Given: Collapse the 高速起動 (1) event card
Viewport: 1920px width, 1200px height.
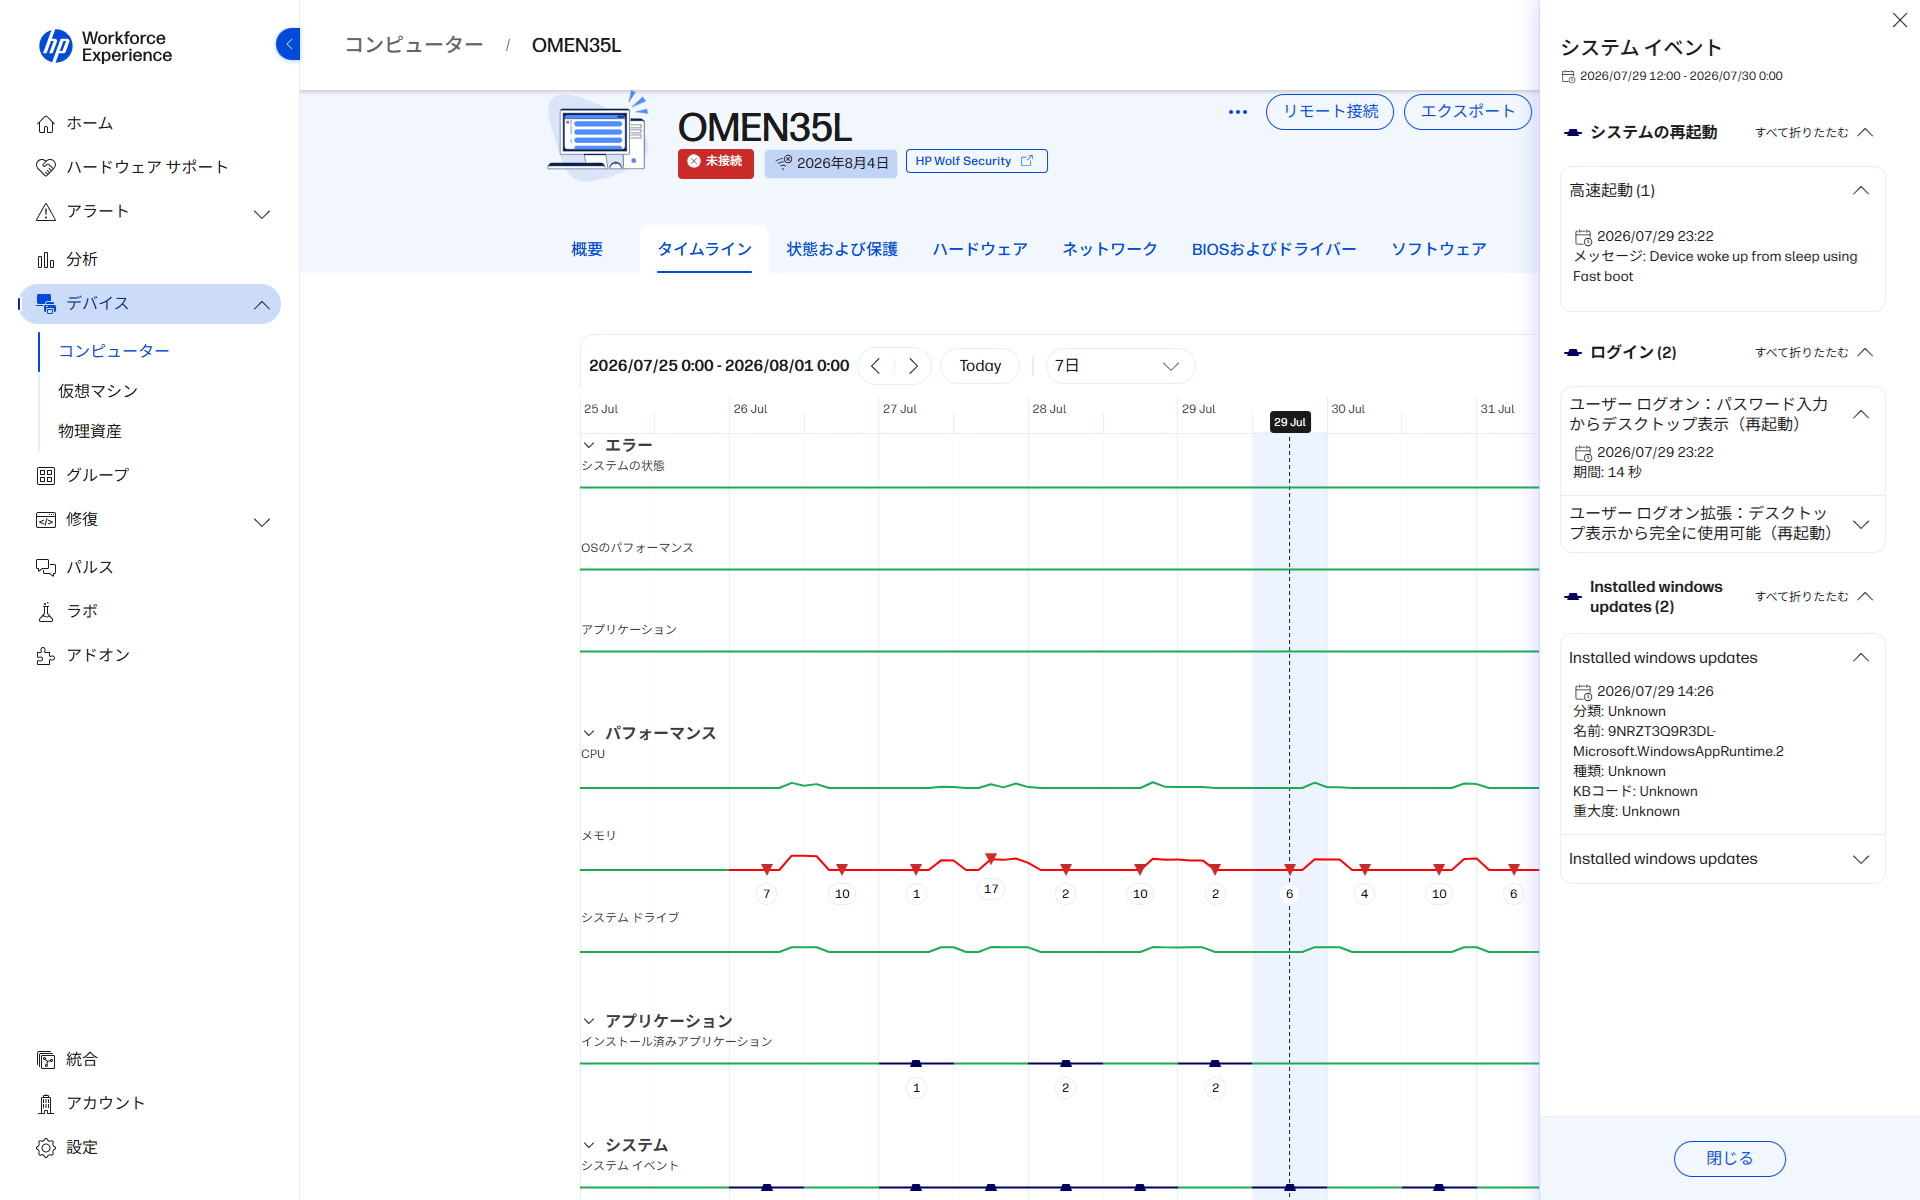Looking at the screenshot, I should (1861, 191).
